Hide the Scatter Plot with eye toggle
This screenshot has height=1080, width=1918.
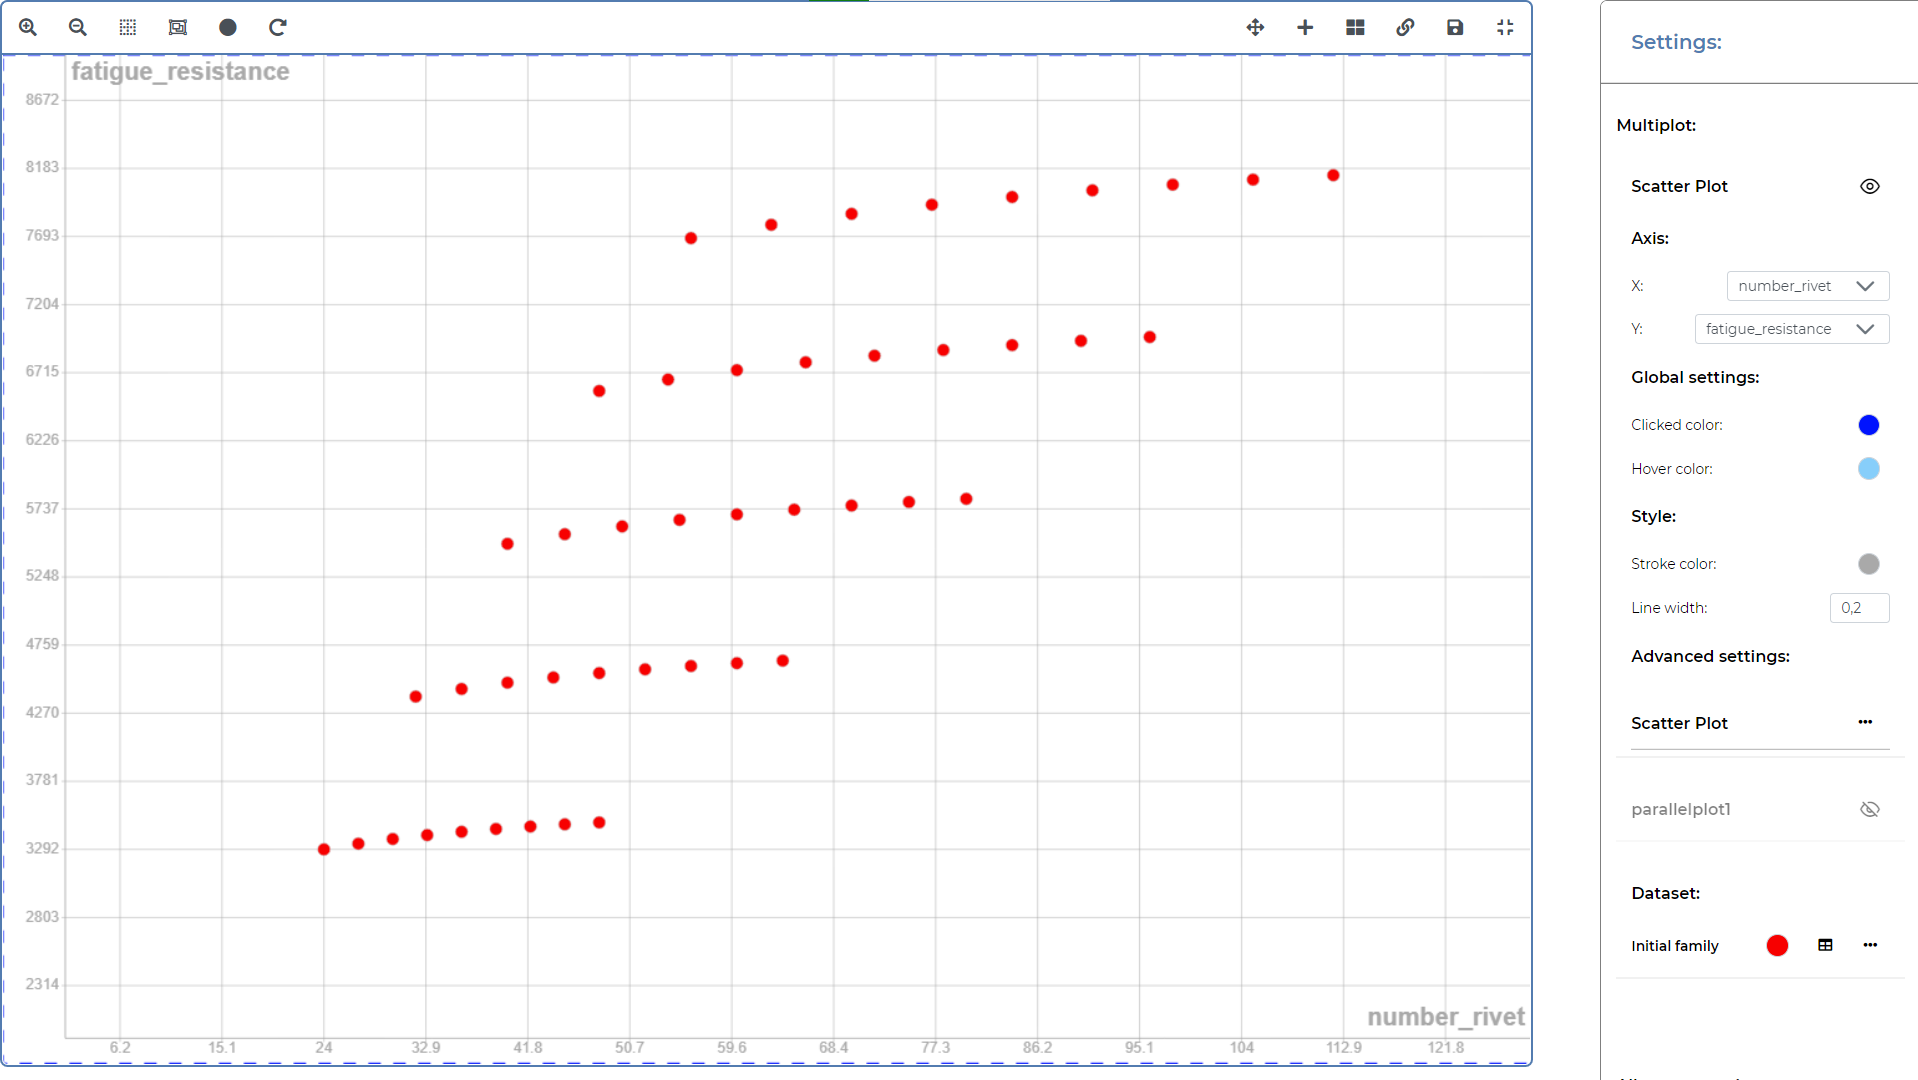(x=1869, y=186)
